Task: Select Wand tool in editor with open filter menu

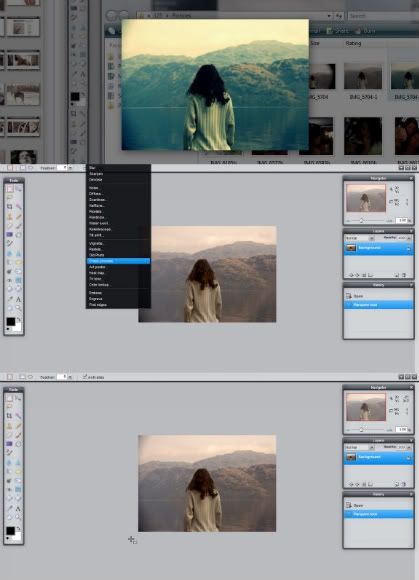Action: (x=18, y=207)
